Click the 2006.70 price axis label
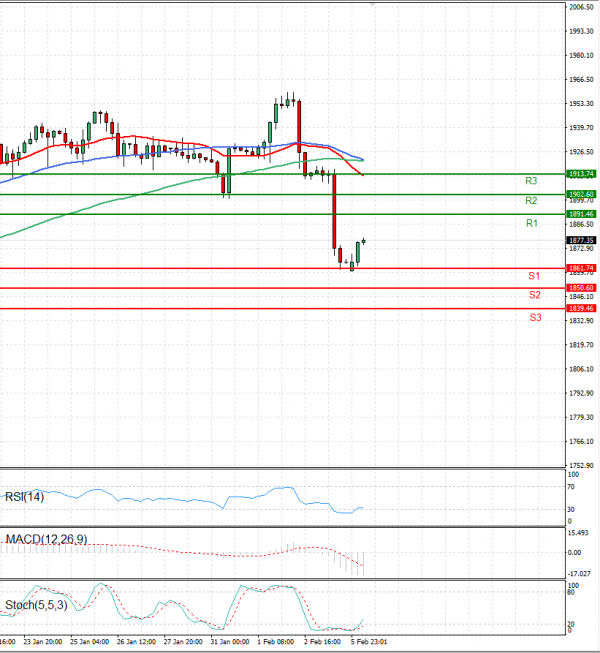The height and width of the screenshot is (653, 600). (581, 7)
